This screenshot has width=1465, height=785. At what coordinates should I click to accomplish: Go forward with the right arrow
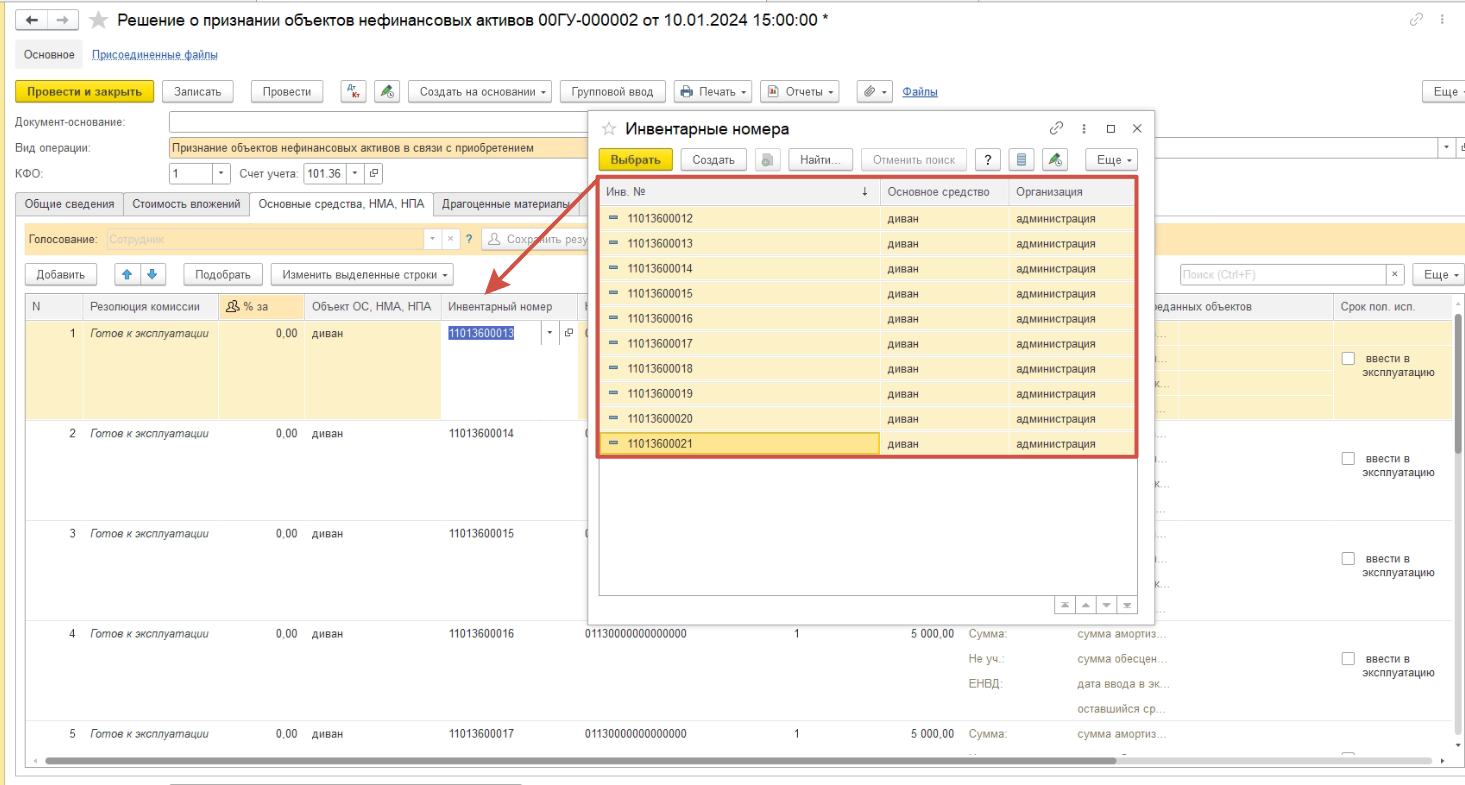coord(62,20)
